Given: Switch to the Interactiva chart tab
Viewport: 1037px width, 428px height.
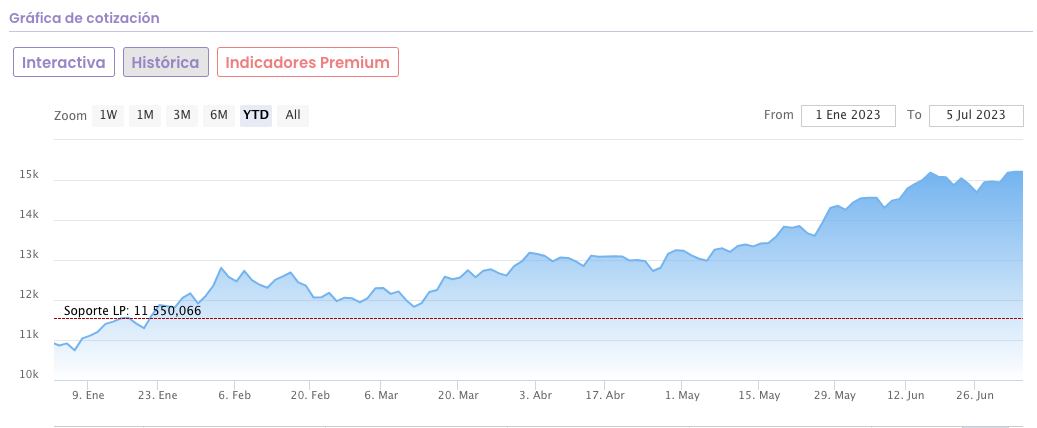Looking at the screenshot, I should click(64, 62).
